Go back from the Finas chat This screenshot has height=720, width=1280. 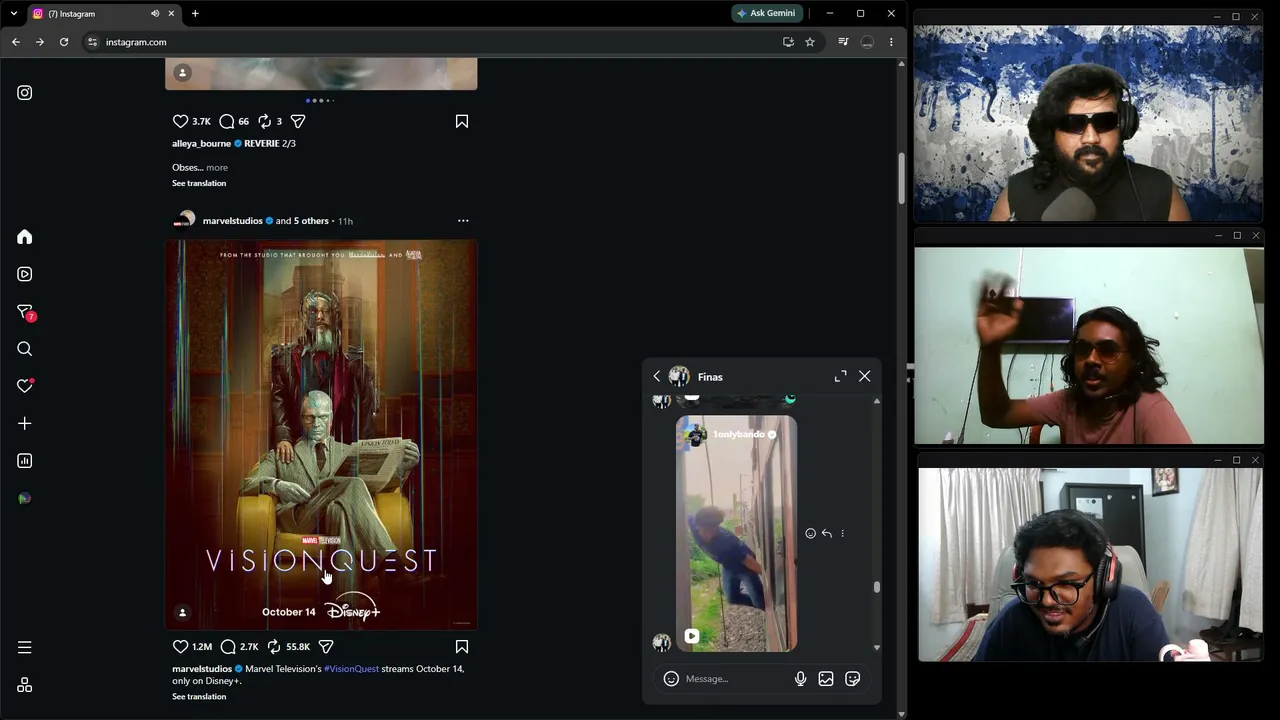pos(657,377)
